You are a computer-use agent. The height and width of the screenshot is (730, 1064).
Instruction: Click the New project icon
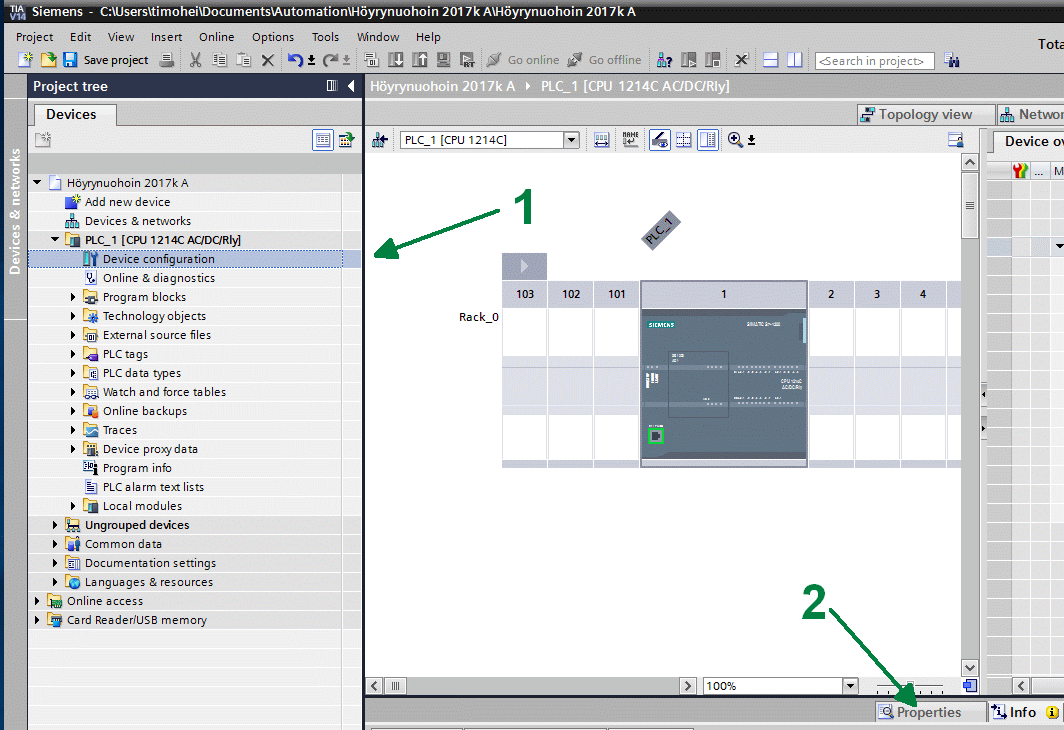26,60
